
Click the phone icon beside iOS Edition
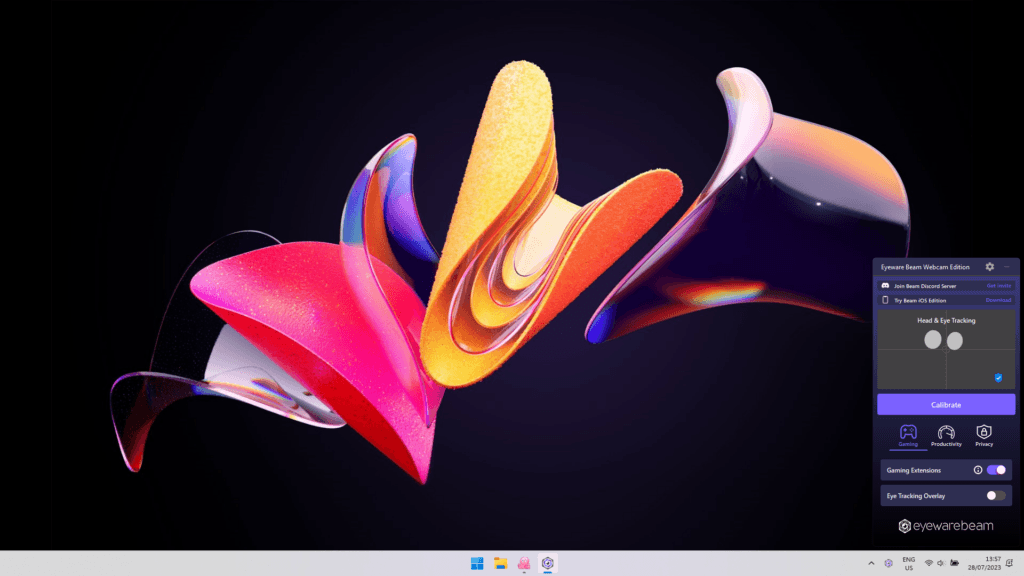[x=885, y=300]
